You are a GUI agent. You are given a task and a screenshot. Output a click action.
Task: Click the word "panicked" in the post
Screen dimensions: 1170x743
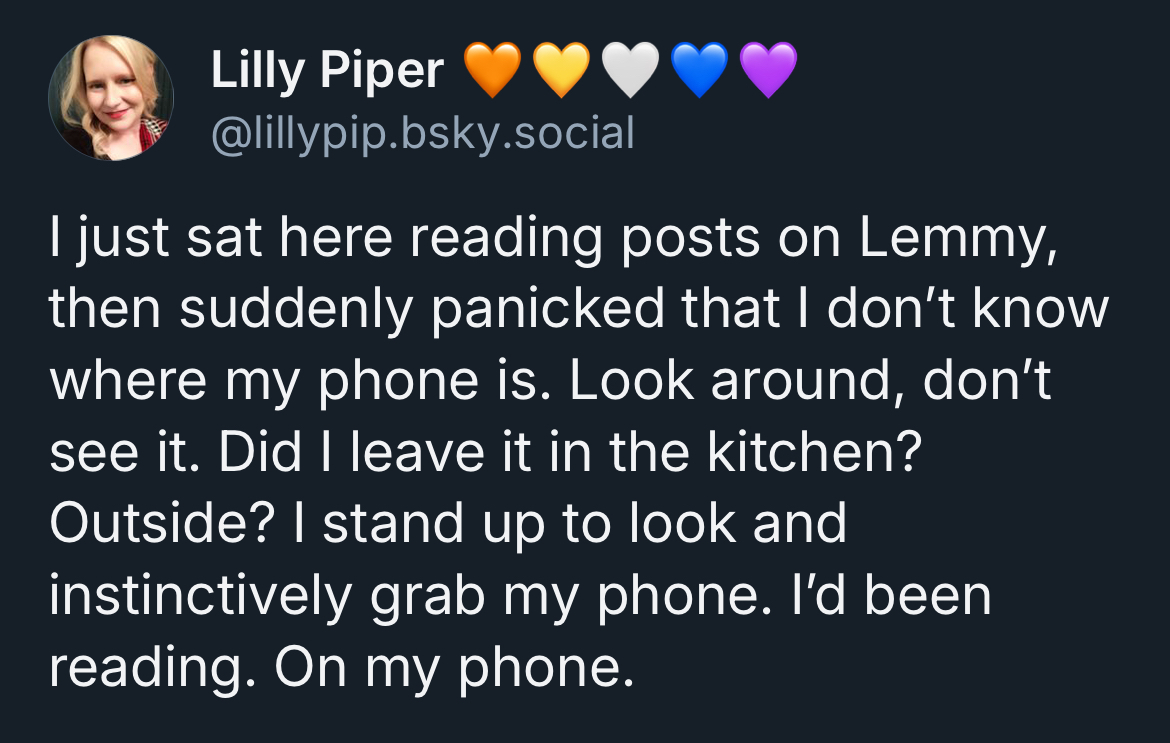(549, 311)
